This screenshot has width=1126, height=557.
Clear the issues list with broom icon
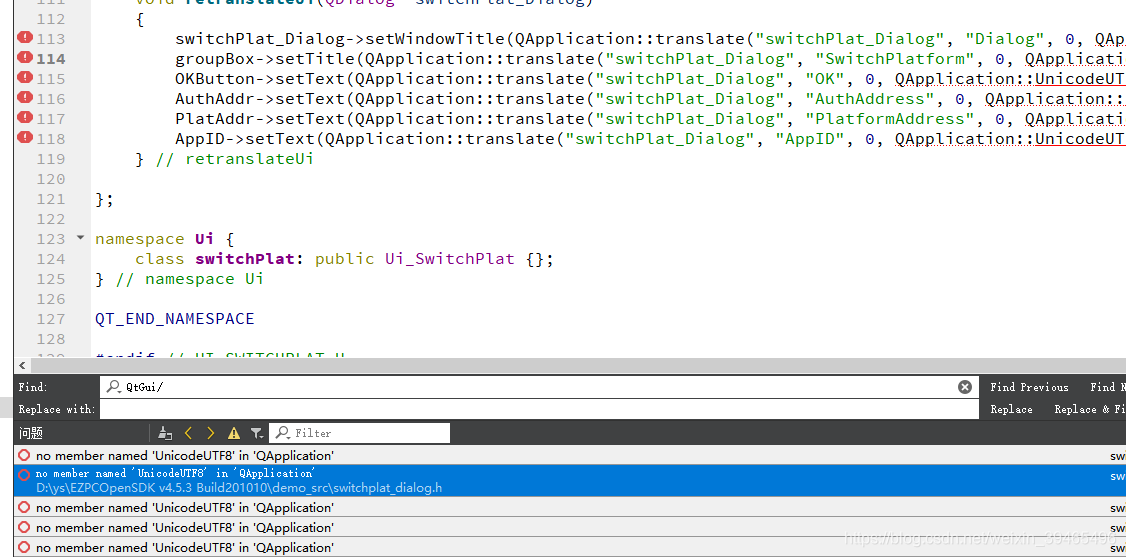pos(165,433)
